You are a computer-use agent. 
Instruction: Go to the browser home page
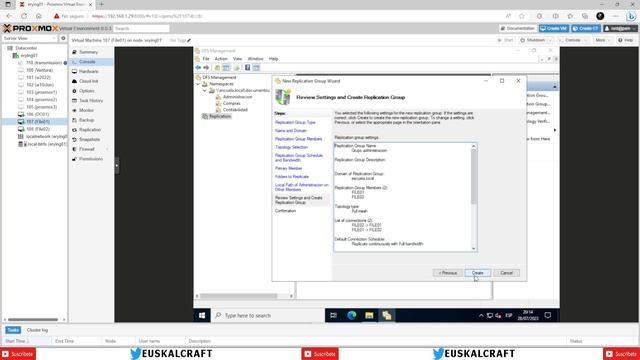pos(39,16)
